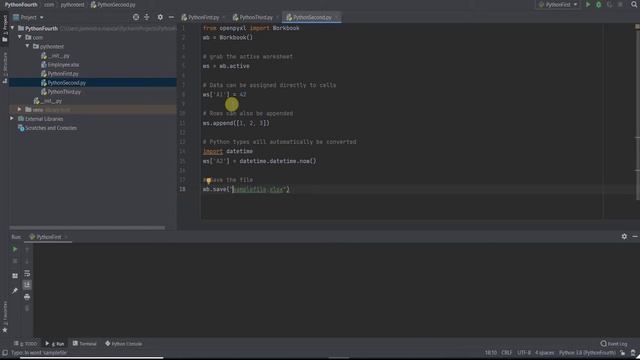The height and width of the screenshot is (360, 640).
Task: Toggle read-only lock icon in status bar
Action: click(x=623, y=353)
